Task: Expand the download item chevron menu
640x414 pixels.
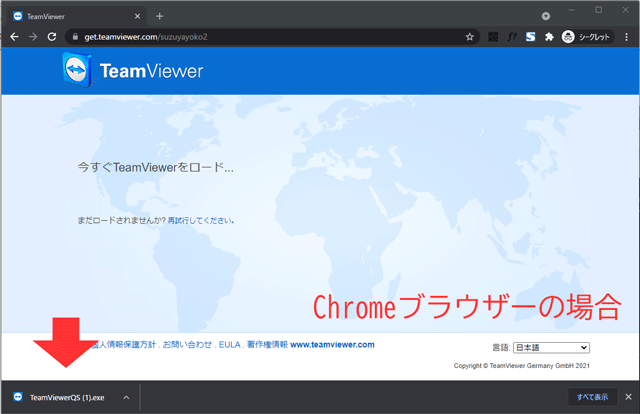Action: (x=127, y=397)
